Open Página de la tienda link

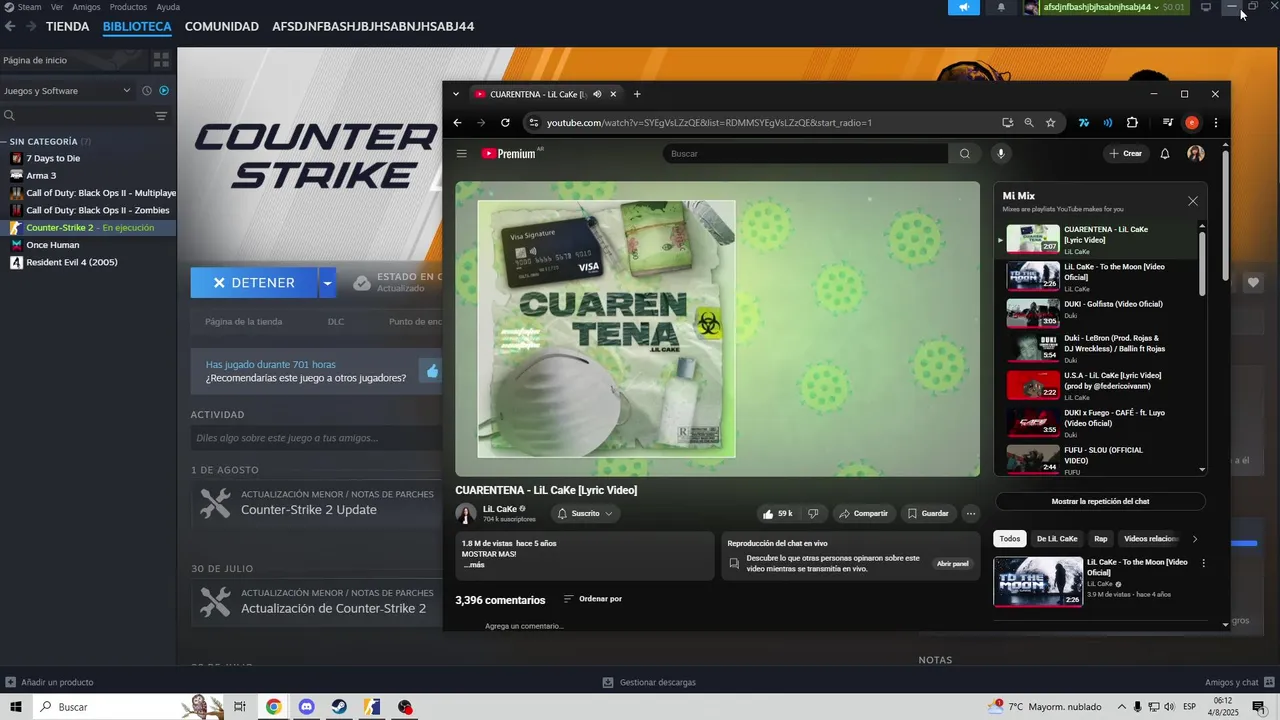tap(243, 322)
